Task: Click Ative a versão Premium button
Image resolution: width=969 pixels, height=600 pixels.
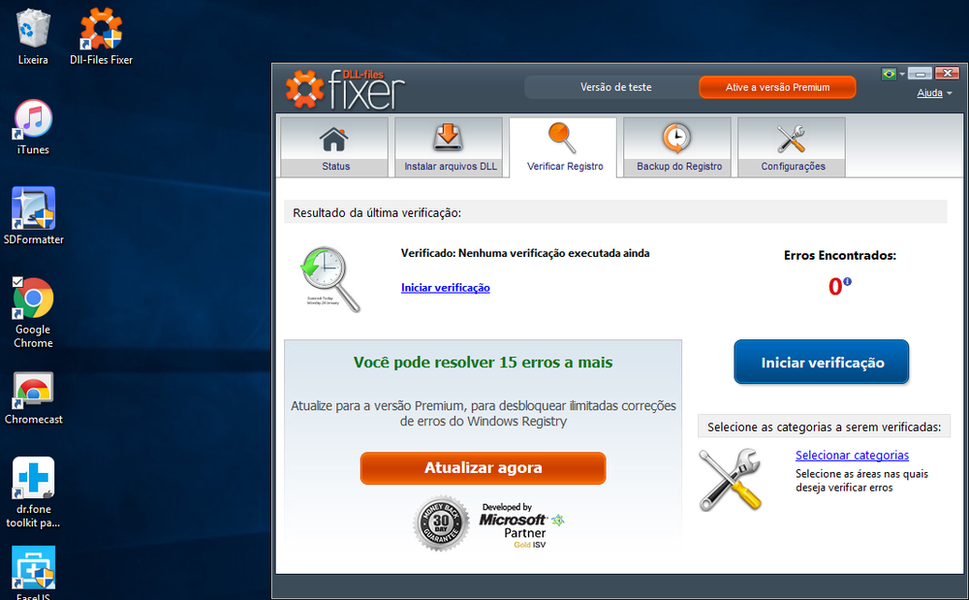Action: (x=777, y=87)
